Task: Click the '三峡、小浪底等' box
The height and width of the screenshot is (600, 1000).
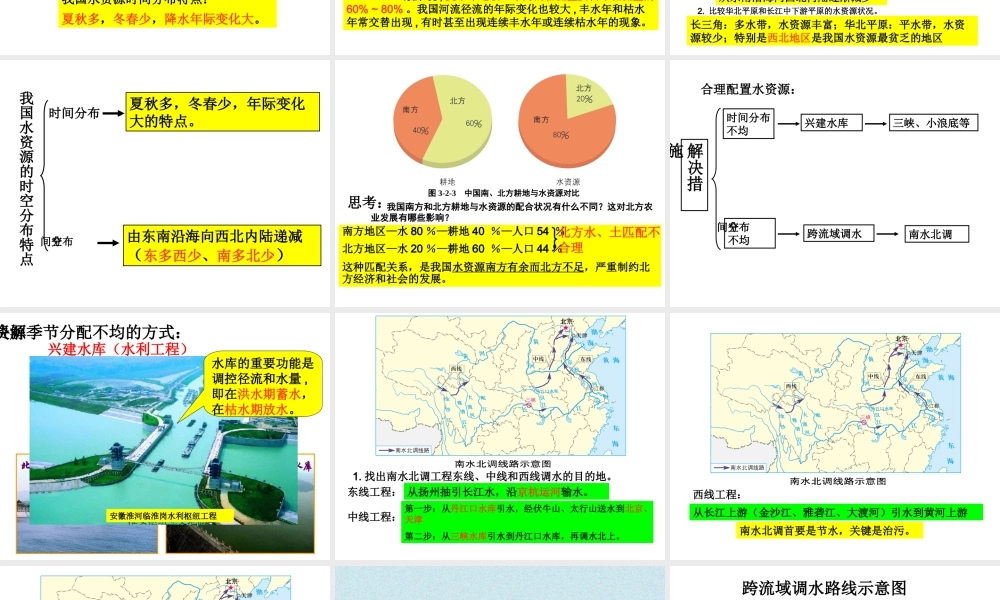Action: click(934, 123)
